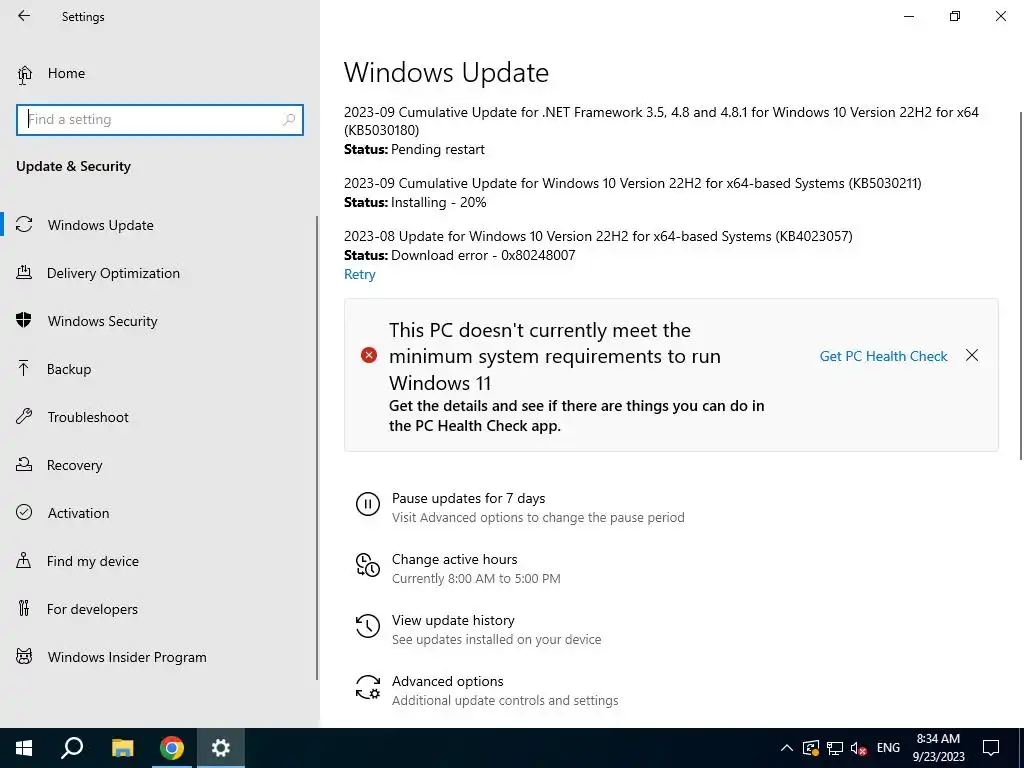Click the network tray icon
1024x768 pixels.
click(835, 748)
